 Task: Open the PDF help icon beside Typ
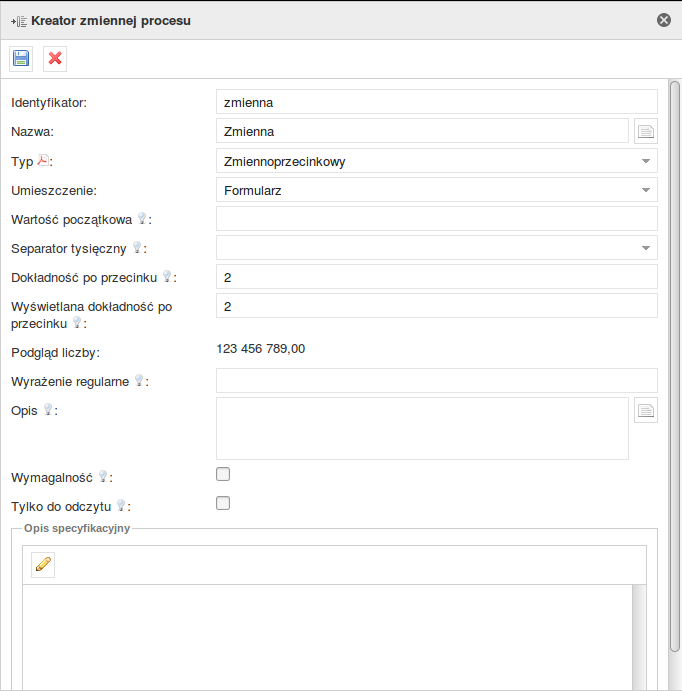point(43,160)
